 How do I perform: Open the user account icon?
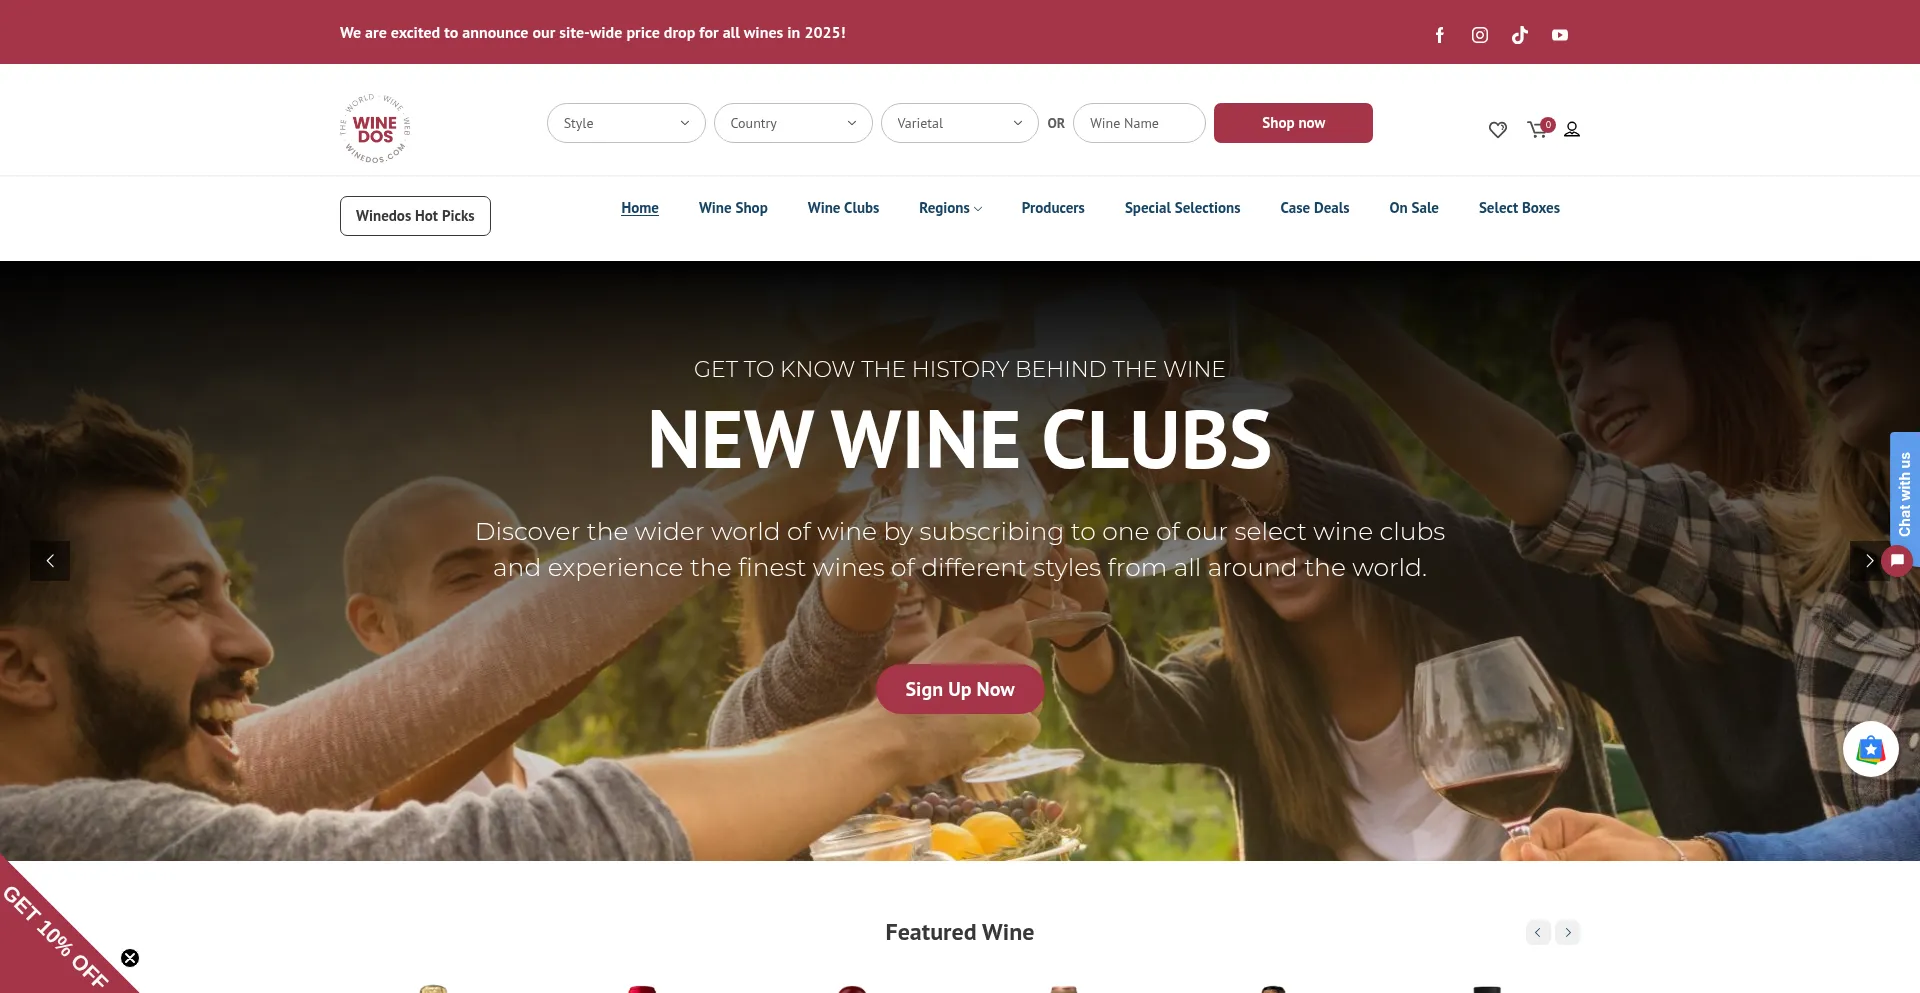click(1572, 130)
